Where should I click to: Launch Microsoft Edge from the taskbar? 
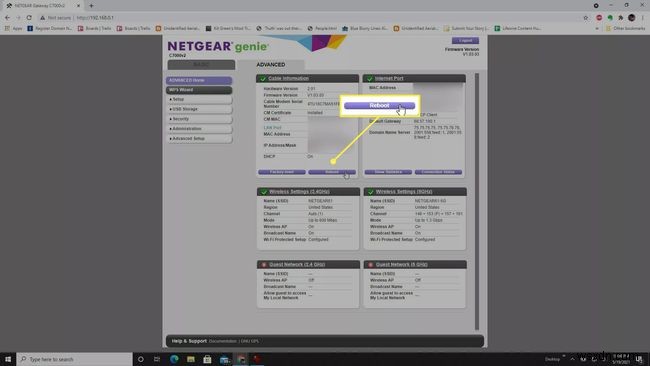point(174,359)
